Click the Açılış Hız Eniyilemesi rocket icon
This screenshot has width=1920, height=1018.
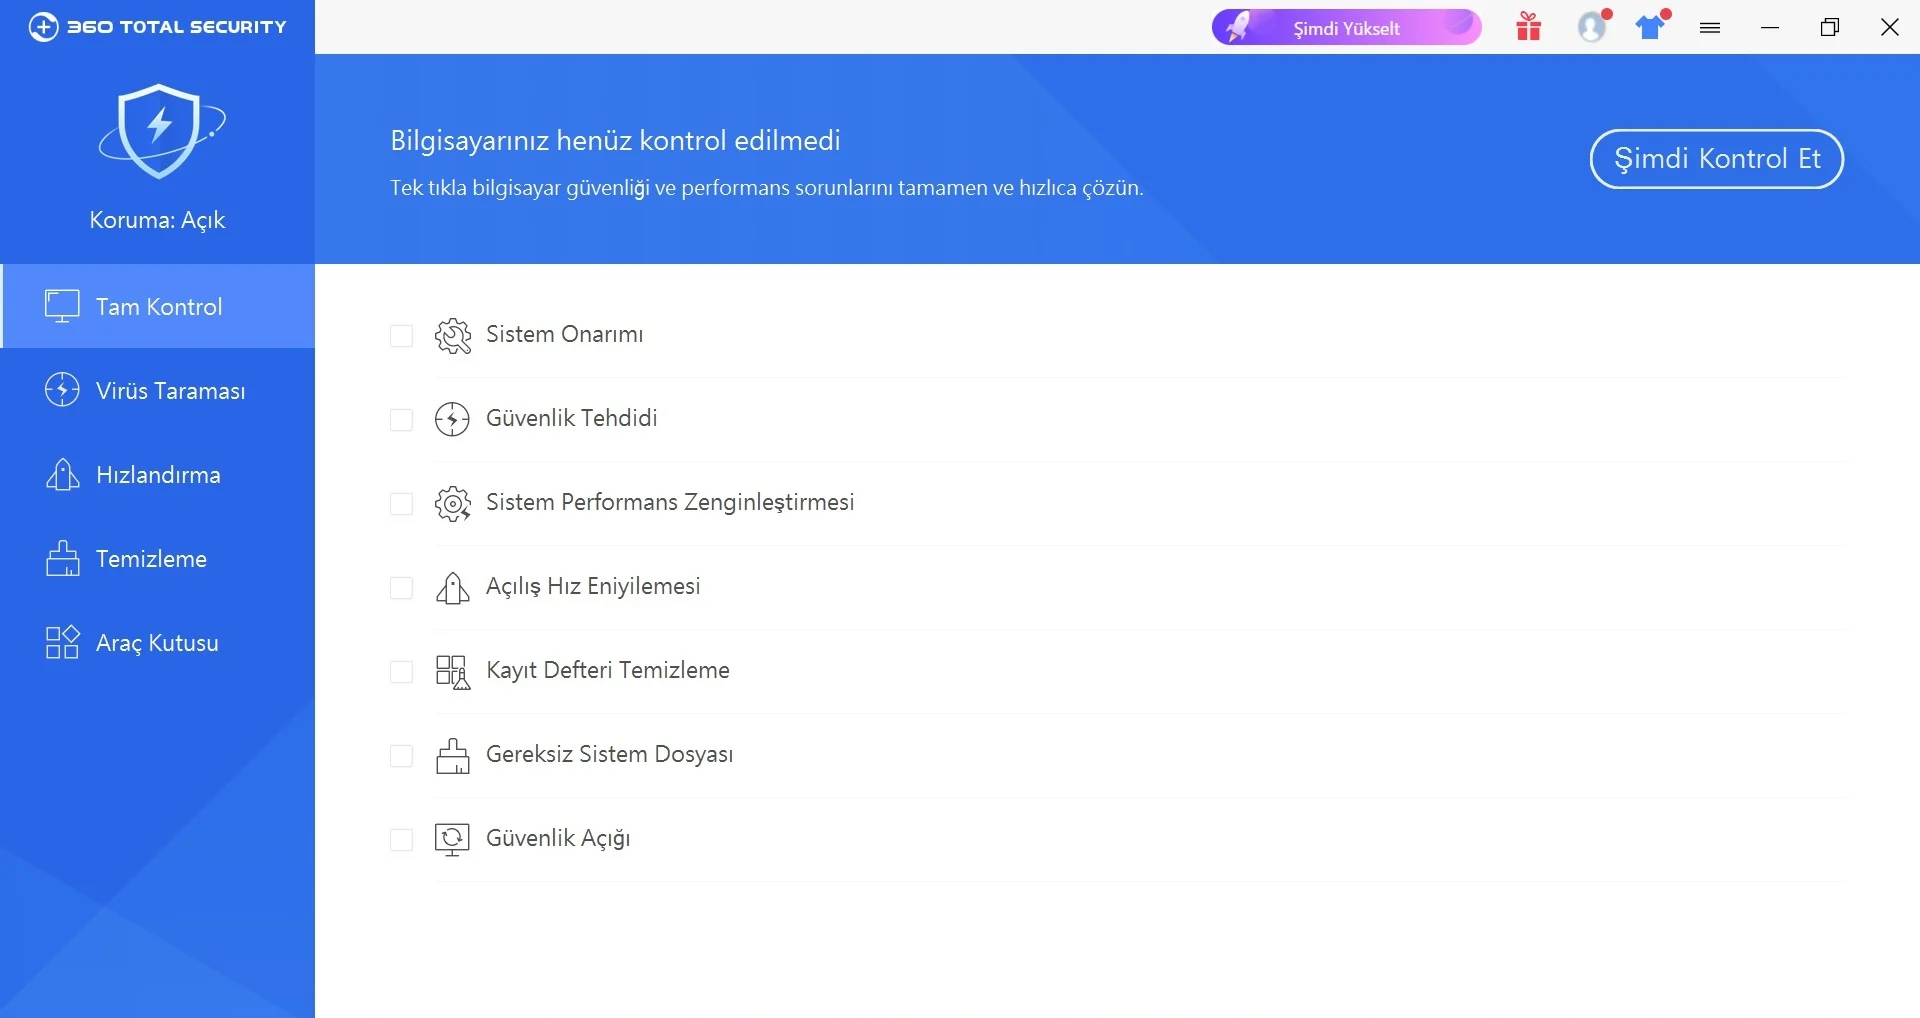click(x=453, y=588)
